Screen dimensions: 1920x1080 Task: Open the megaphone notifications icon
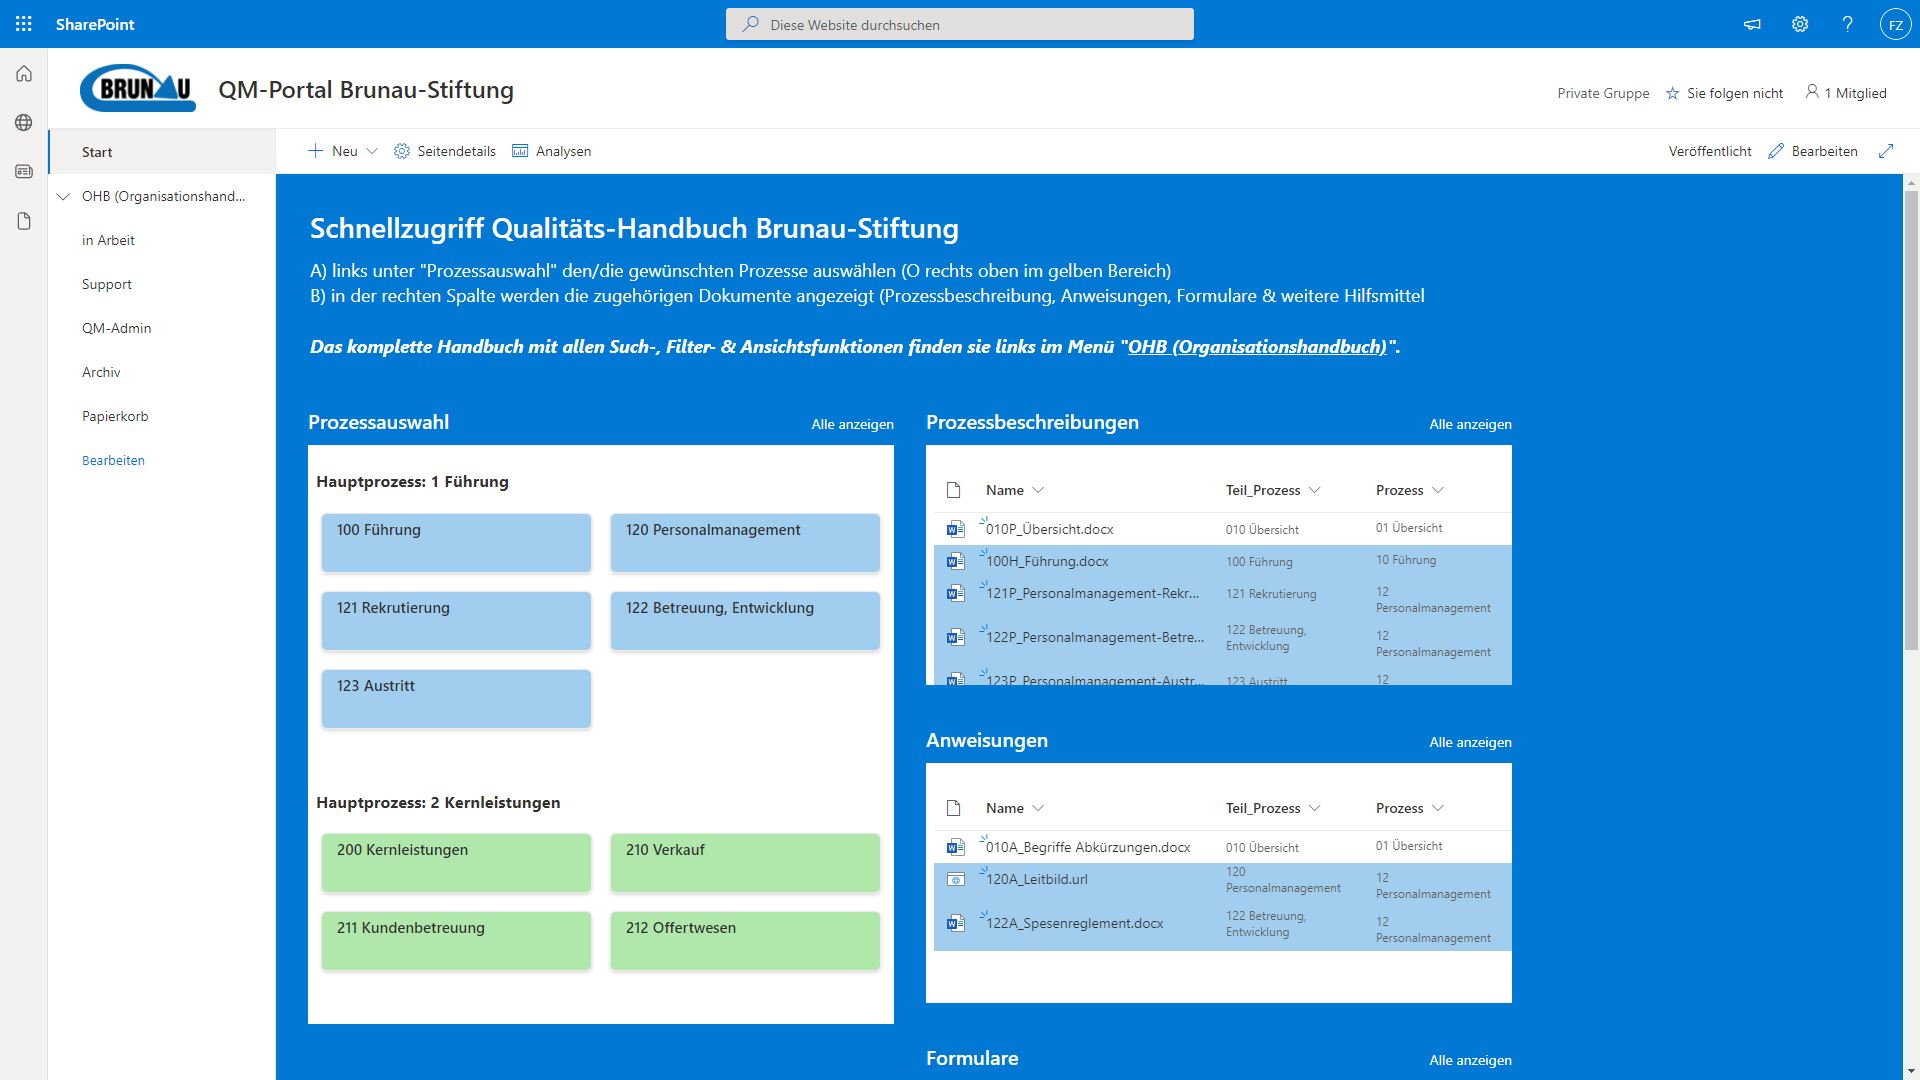[1752, 24]
